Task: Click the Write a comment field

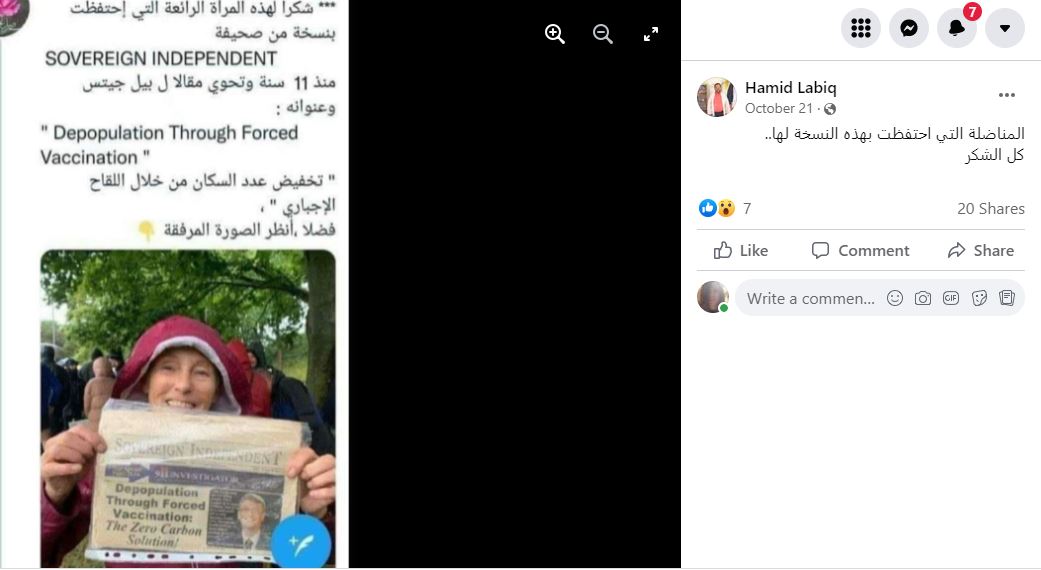Action: (810, 299)
